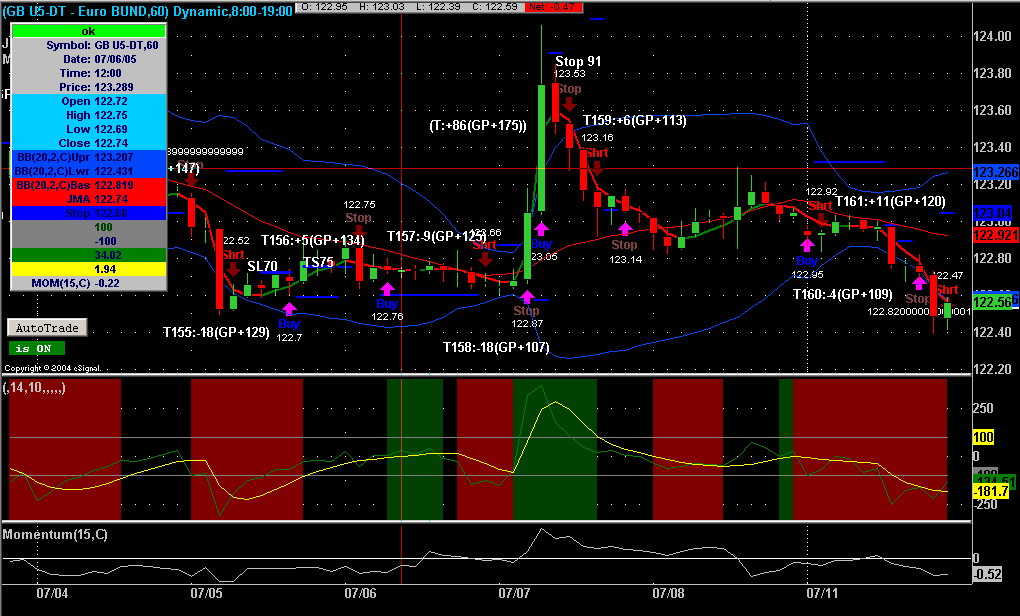Click the High 122.75 row

(x=88, y=115)
